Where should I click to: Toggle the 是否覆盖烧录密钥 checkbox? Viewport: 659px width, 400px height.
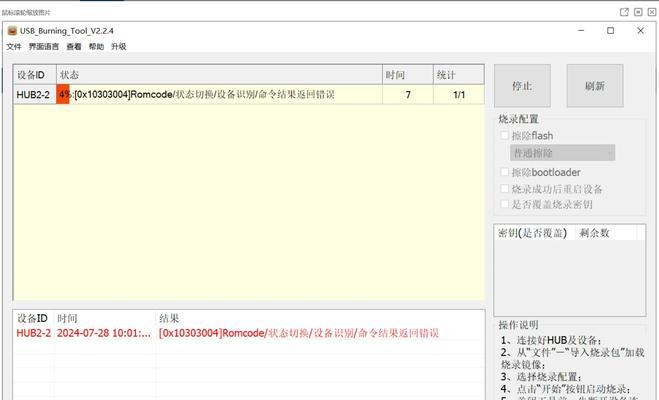[x=505, y=204]
